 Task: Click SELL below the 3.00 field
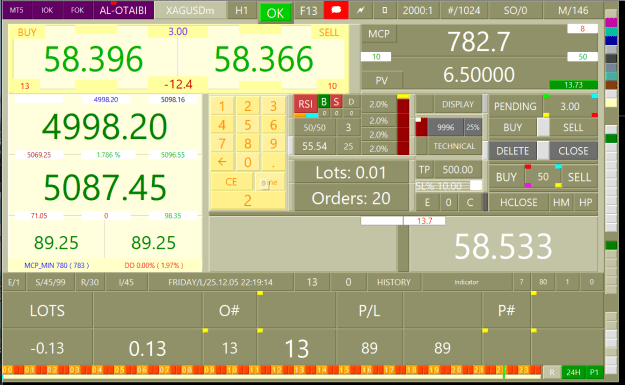click(573, 128)
